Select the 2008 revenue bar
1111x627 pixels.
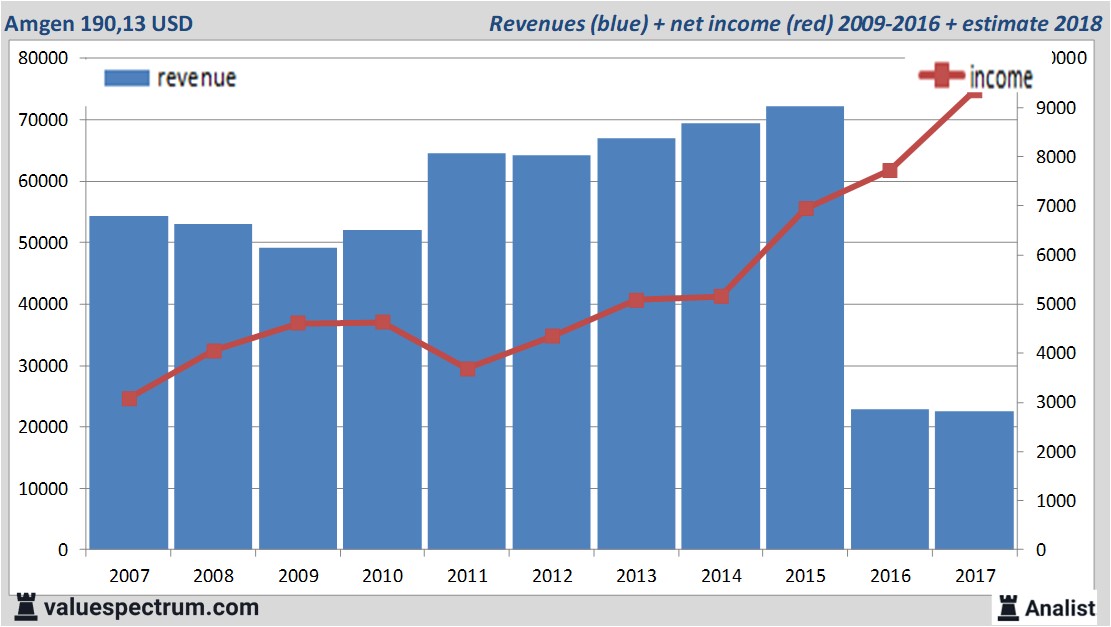pyautogui.click(x=213, y=387)
